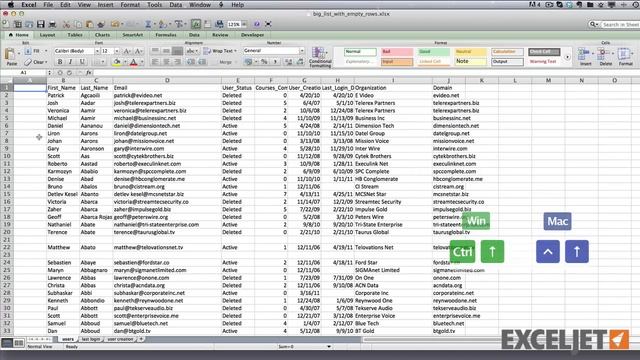The image size is (640, 360).
Task: Open the Apple menu
Action: pyautogui.click(x=11, y=5)
